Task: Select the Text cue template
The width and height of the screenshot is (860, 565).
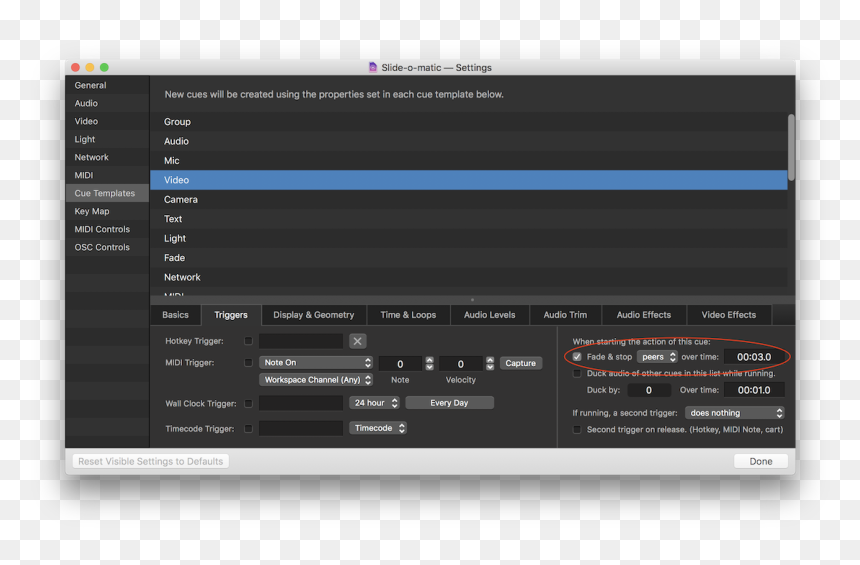Action: tap(469, 219)
